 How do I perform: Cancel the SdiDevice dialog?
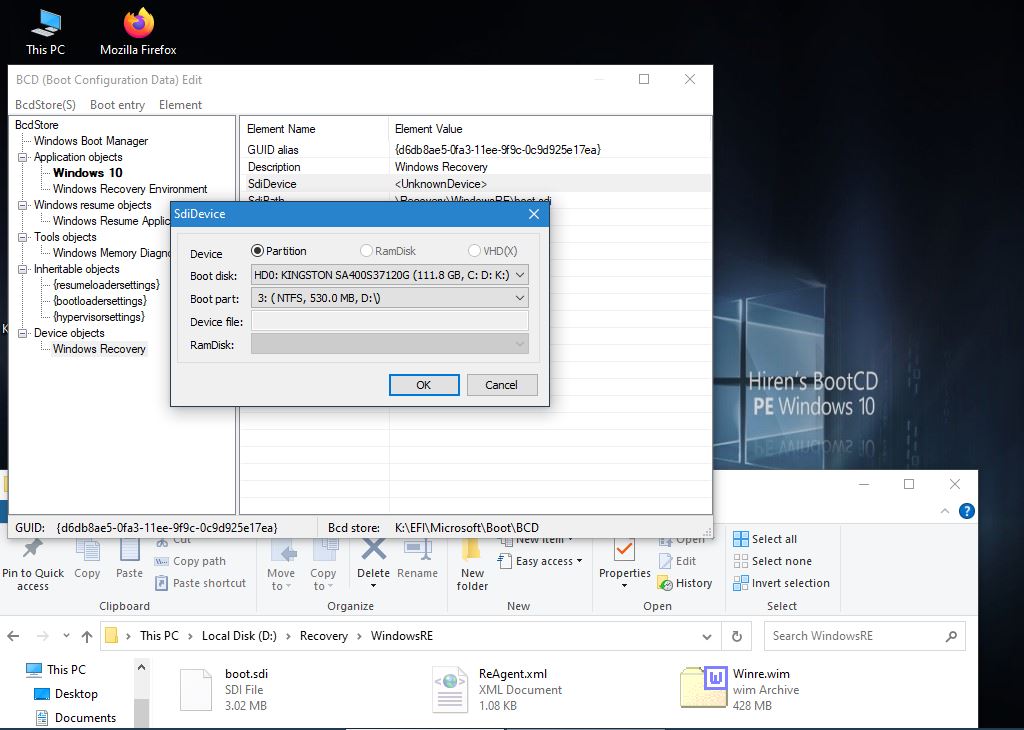coord(501,385)
